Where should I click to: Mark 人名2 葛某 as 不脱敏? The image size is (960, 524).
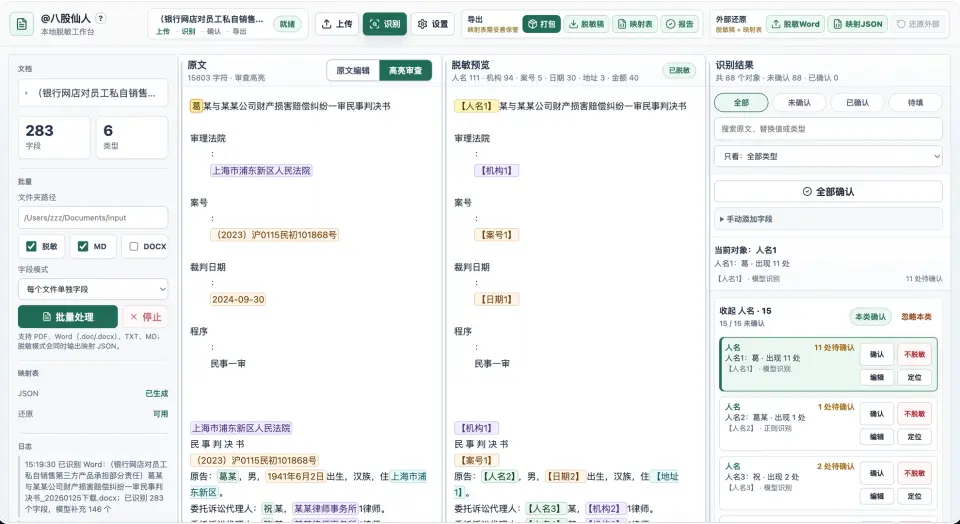pyautogui.click(x=915, y=414)
